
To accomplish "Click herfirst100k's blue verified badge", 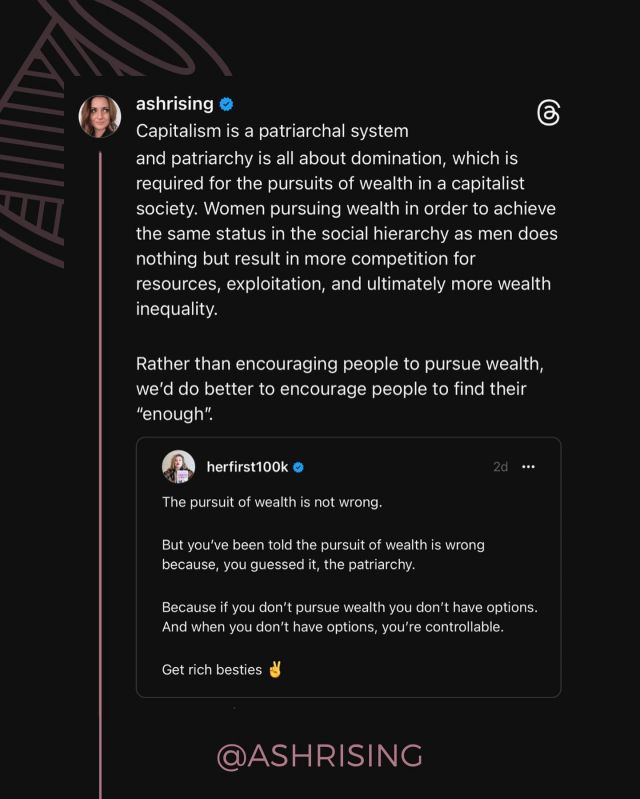I will pyautogui.click(x=298, y=467).
